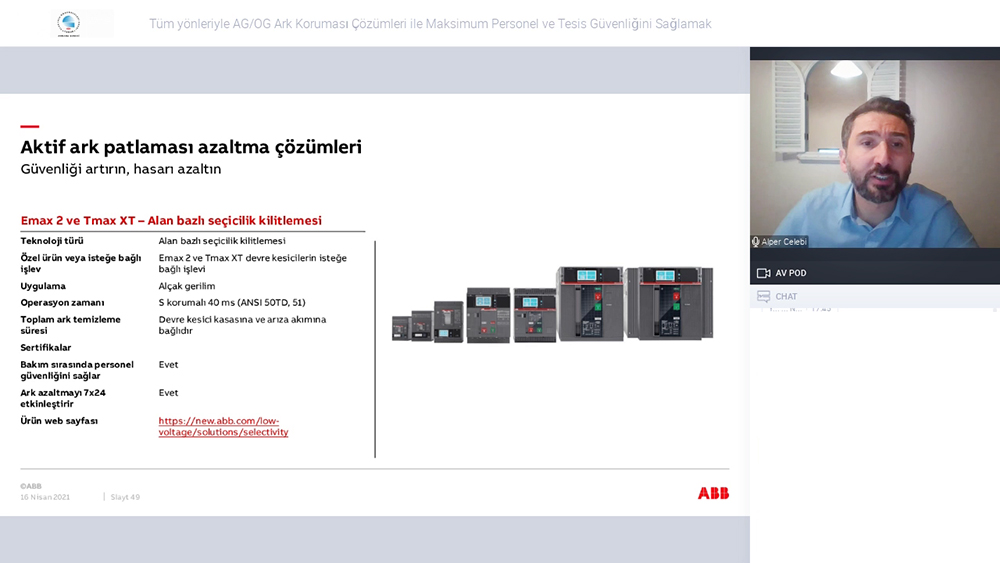
Task: Click the value 'S korumalı 40 ms (ANSI 50TD, 51)'
Action: coord(232,303)
